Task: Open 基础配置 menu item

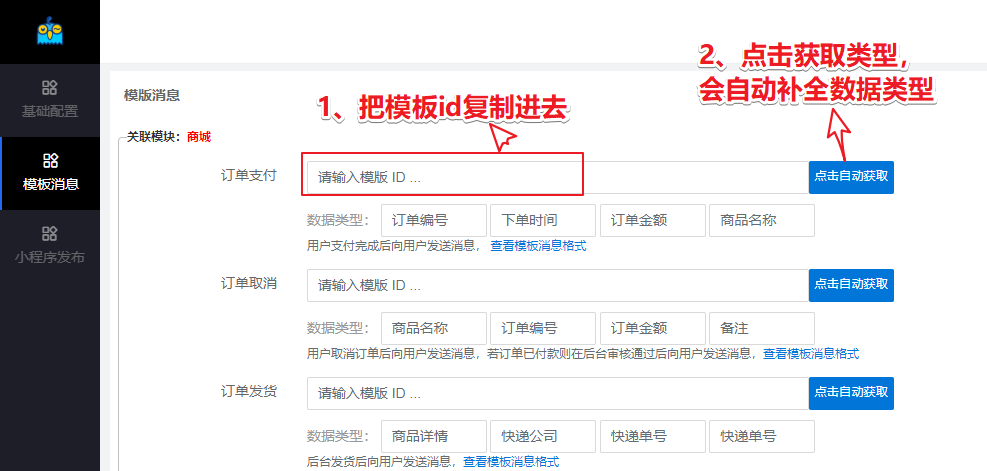Action: (50, 100)
